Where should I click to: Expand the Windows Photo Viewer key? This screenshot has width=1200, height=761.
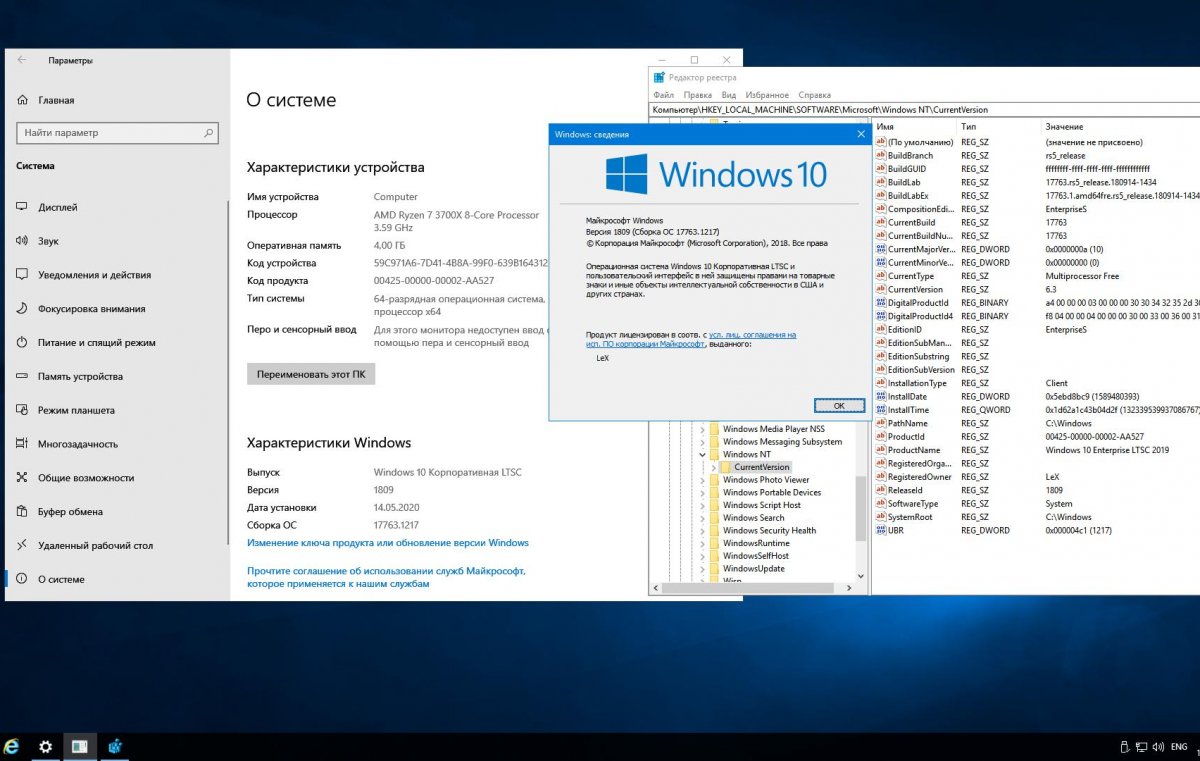coord(702,480)
